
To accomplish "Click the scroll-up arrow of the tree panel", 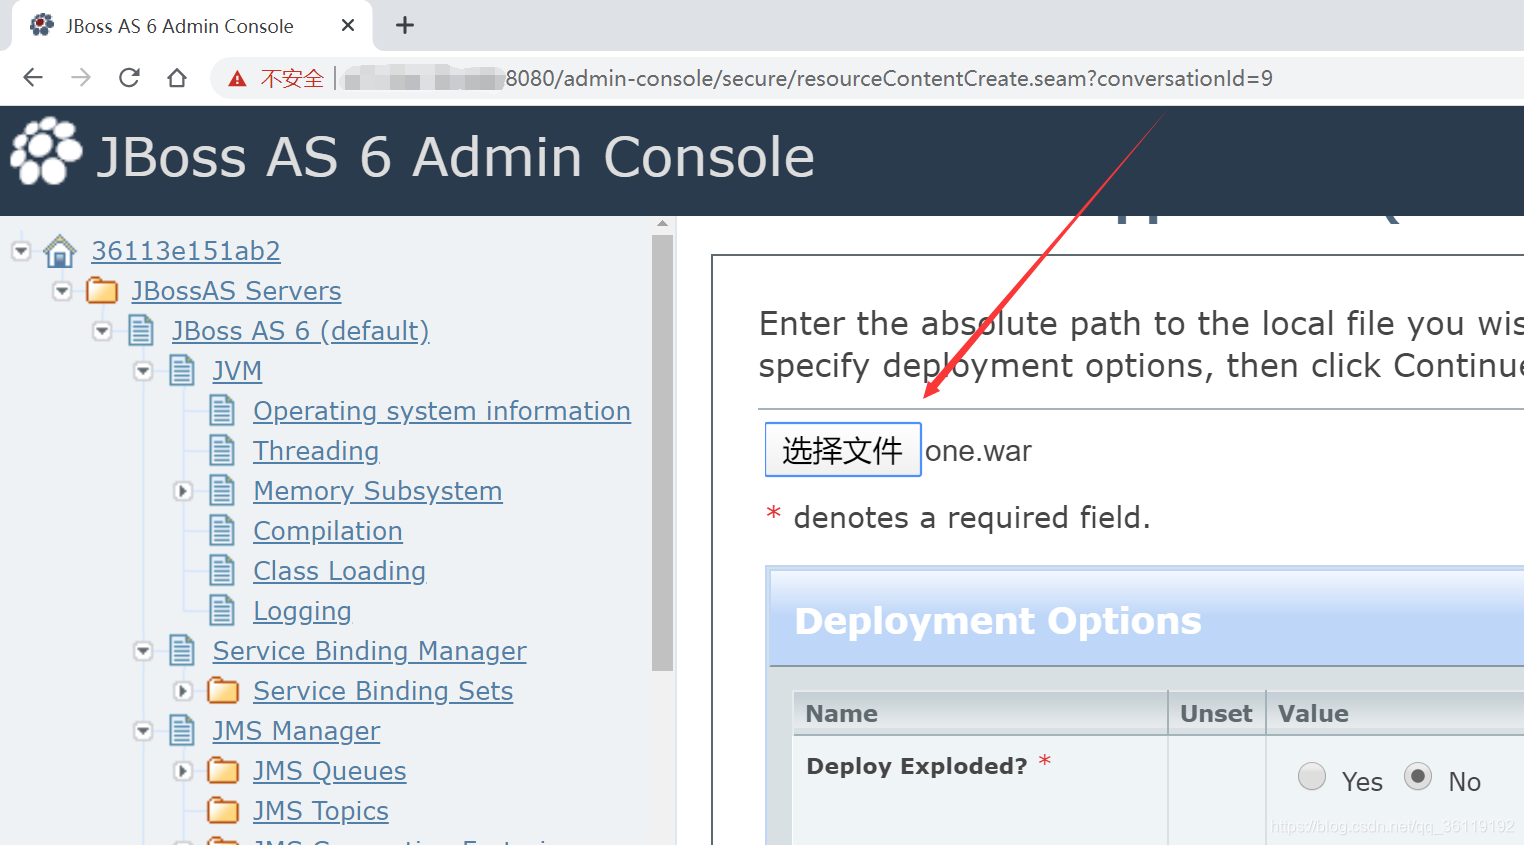I will (662, 224).
